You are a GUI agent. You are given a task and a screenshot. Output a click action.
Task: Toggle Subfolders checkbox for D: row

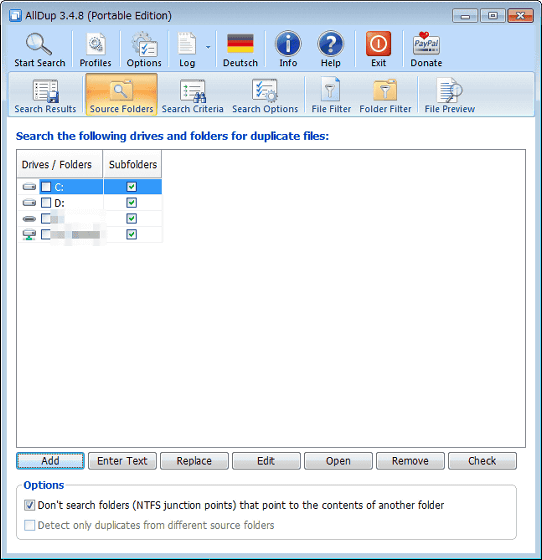pyautogui.click(x=132, y=203)
